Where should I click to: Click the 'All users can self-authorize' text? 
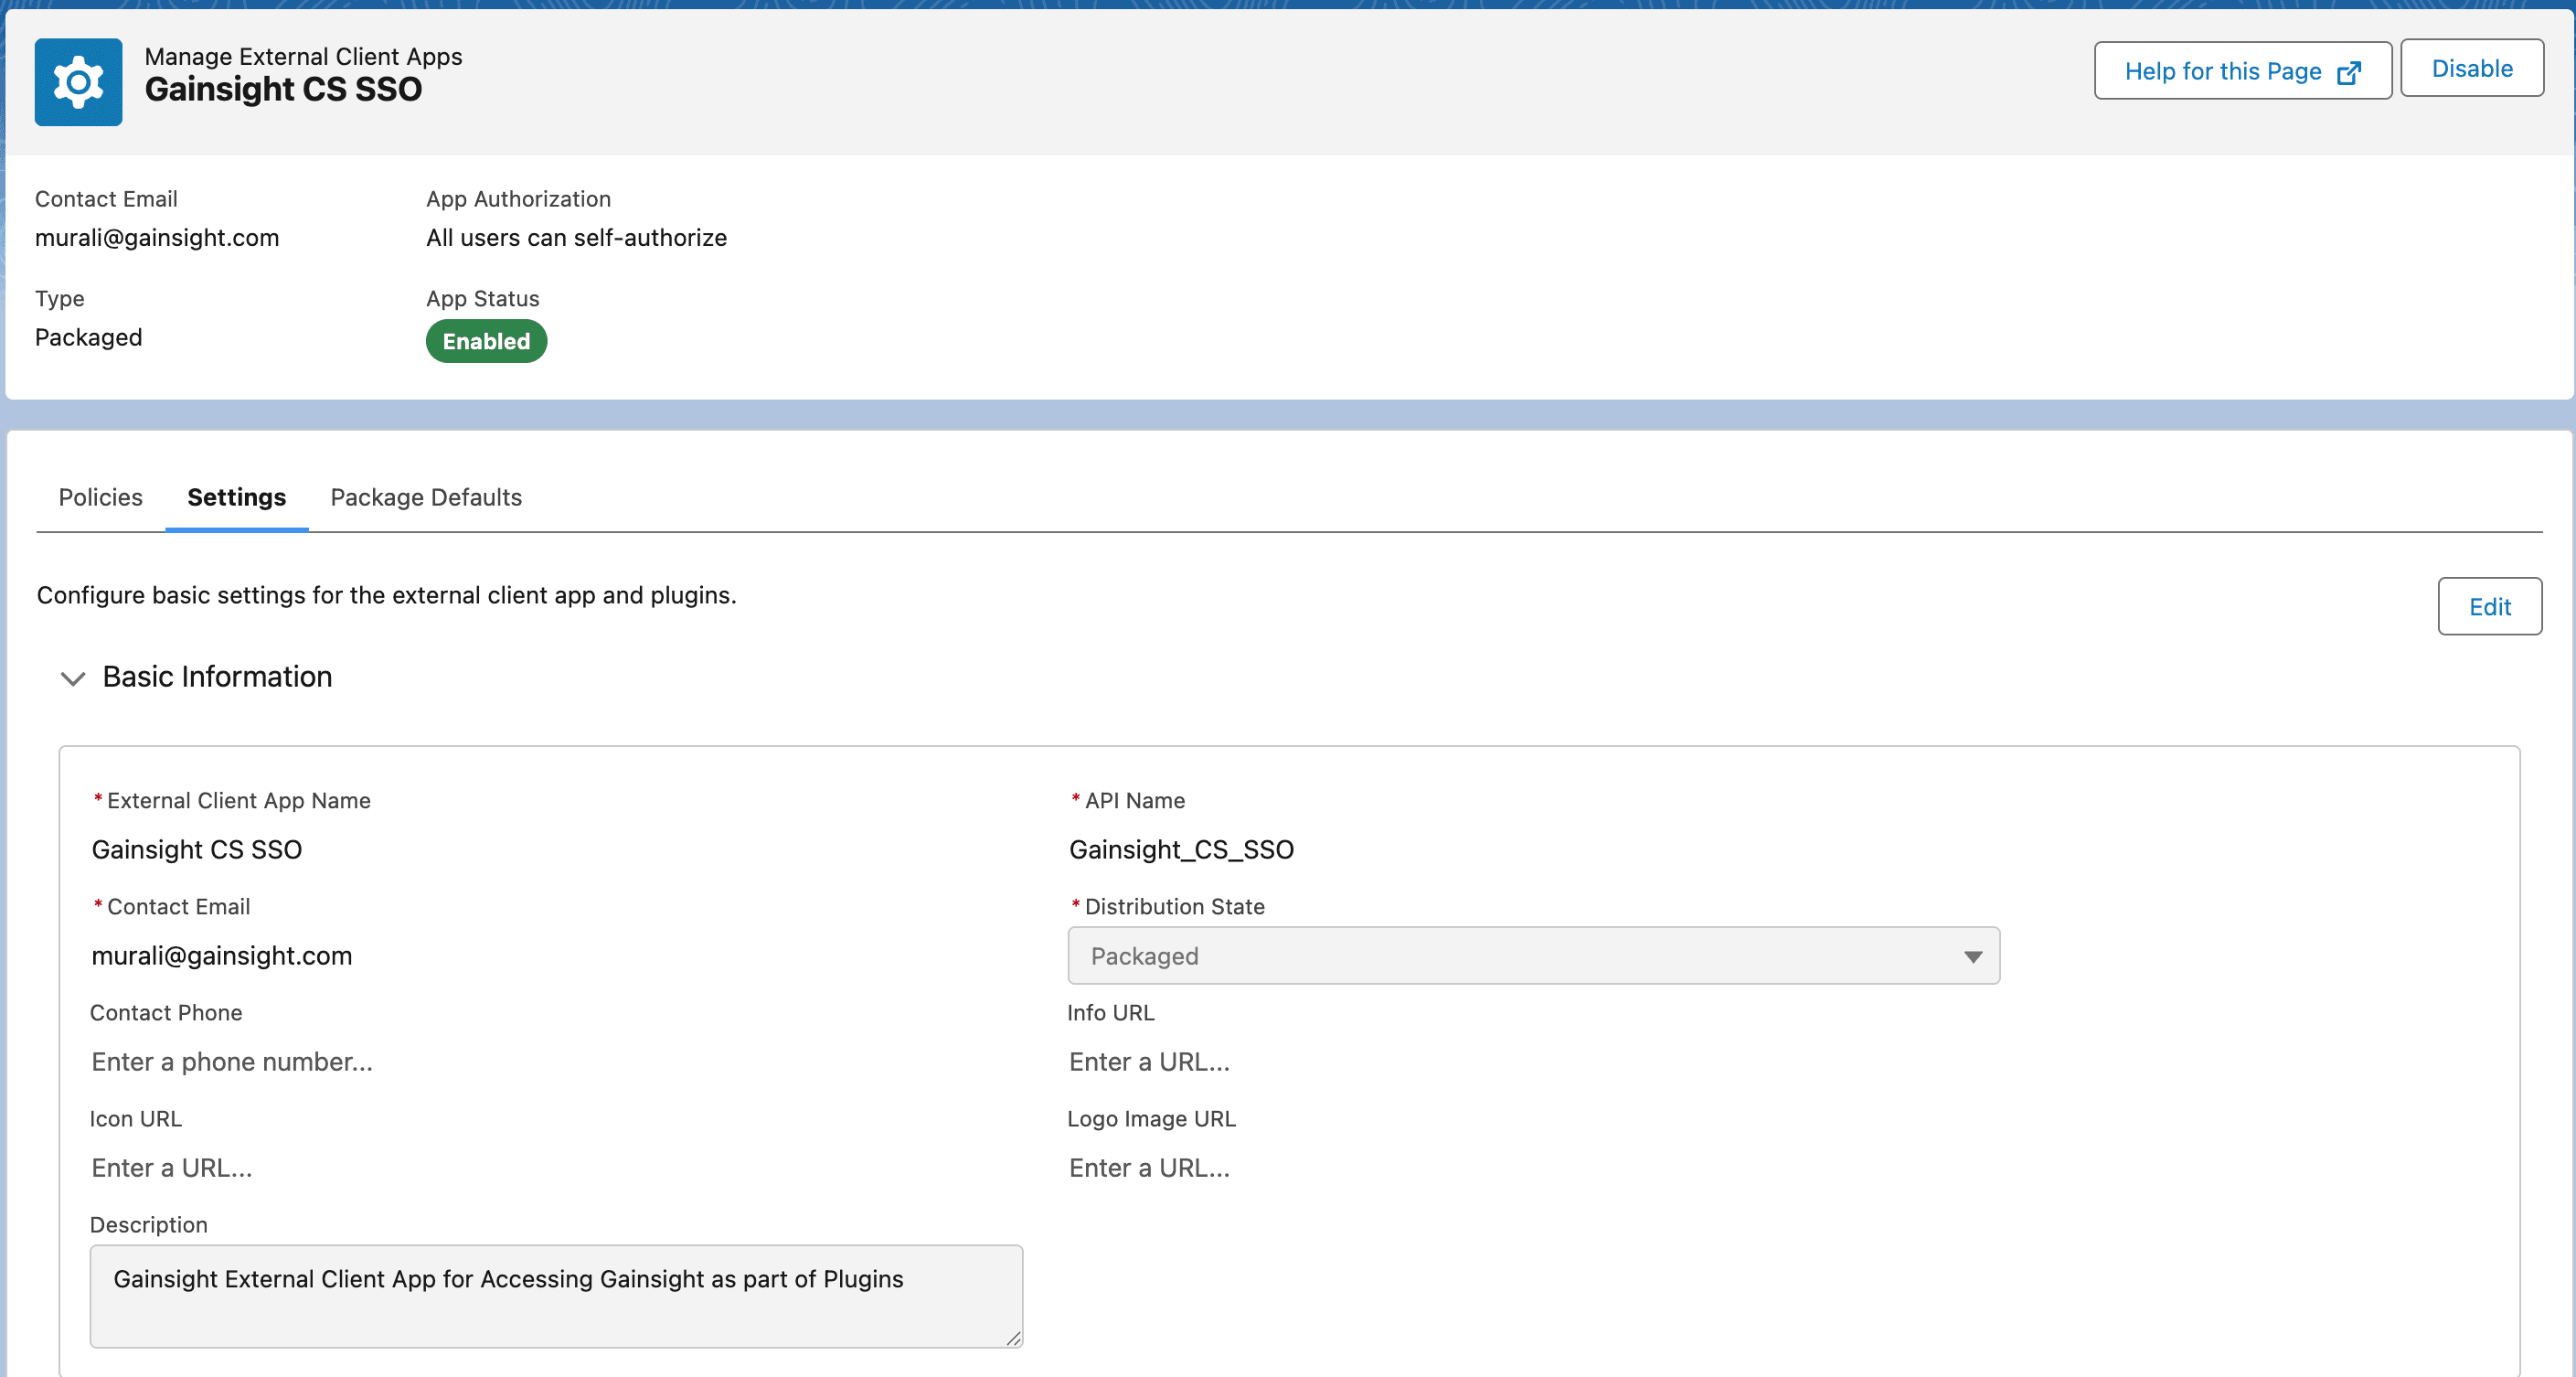click(x=576, y=238)
